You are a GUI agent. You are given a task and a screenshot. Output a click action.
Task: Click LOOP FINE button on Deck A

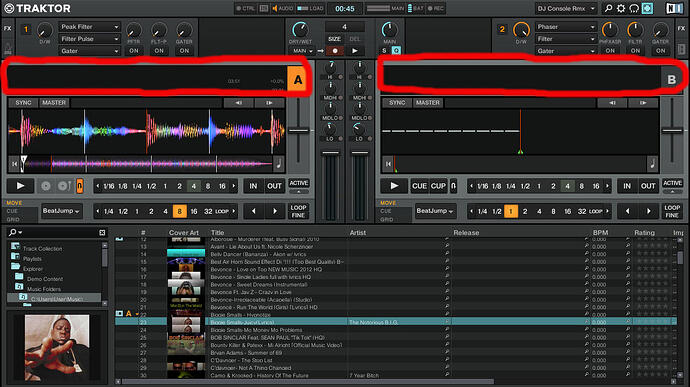click(x=298, y=211)
